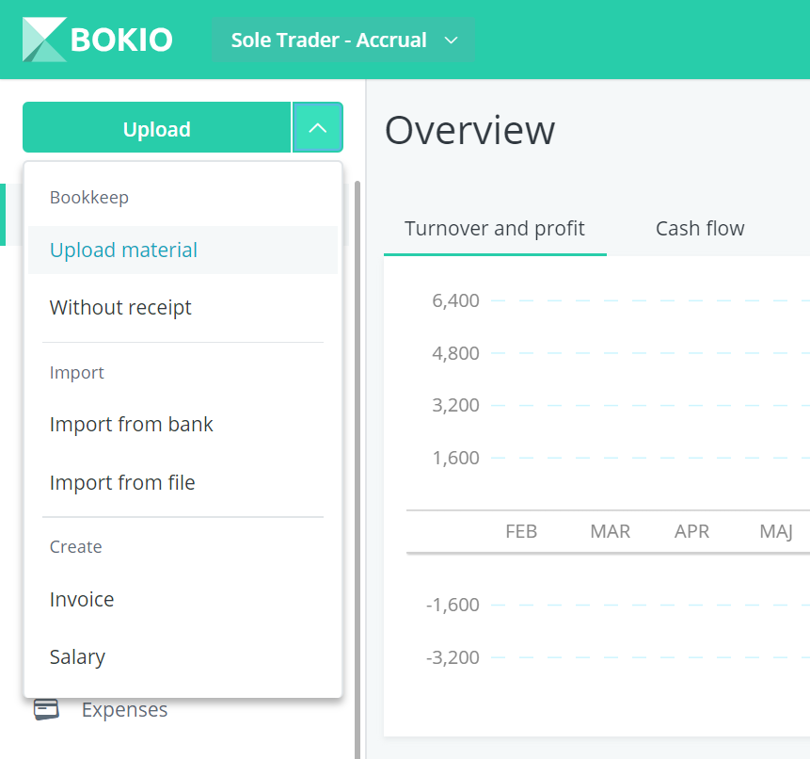Click the APR month label on chart
Screen dimensions: 810x759
(692, 531)
